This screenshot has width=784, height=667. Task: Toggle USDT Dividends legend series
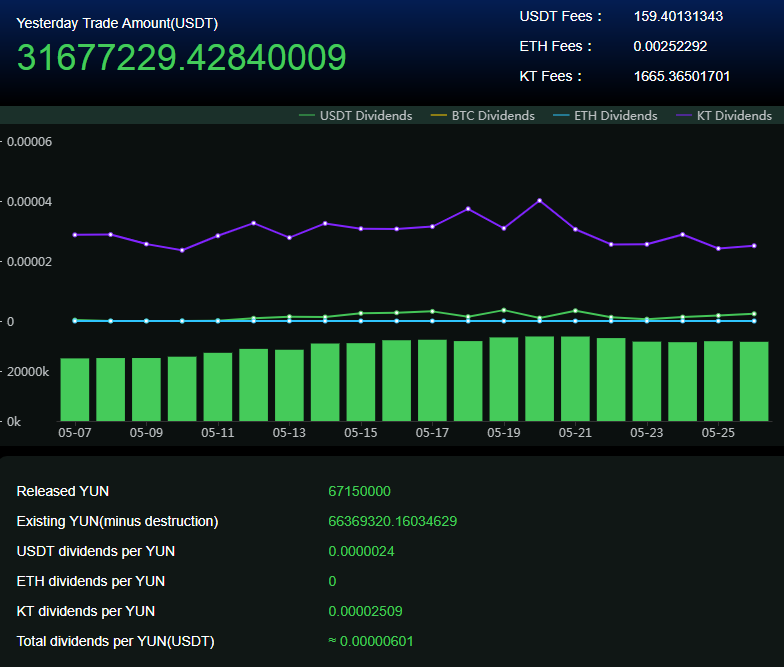(356, 116)
